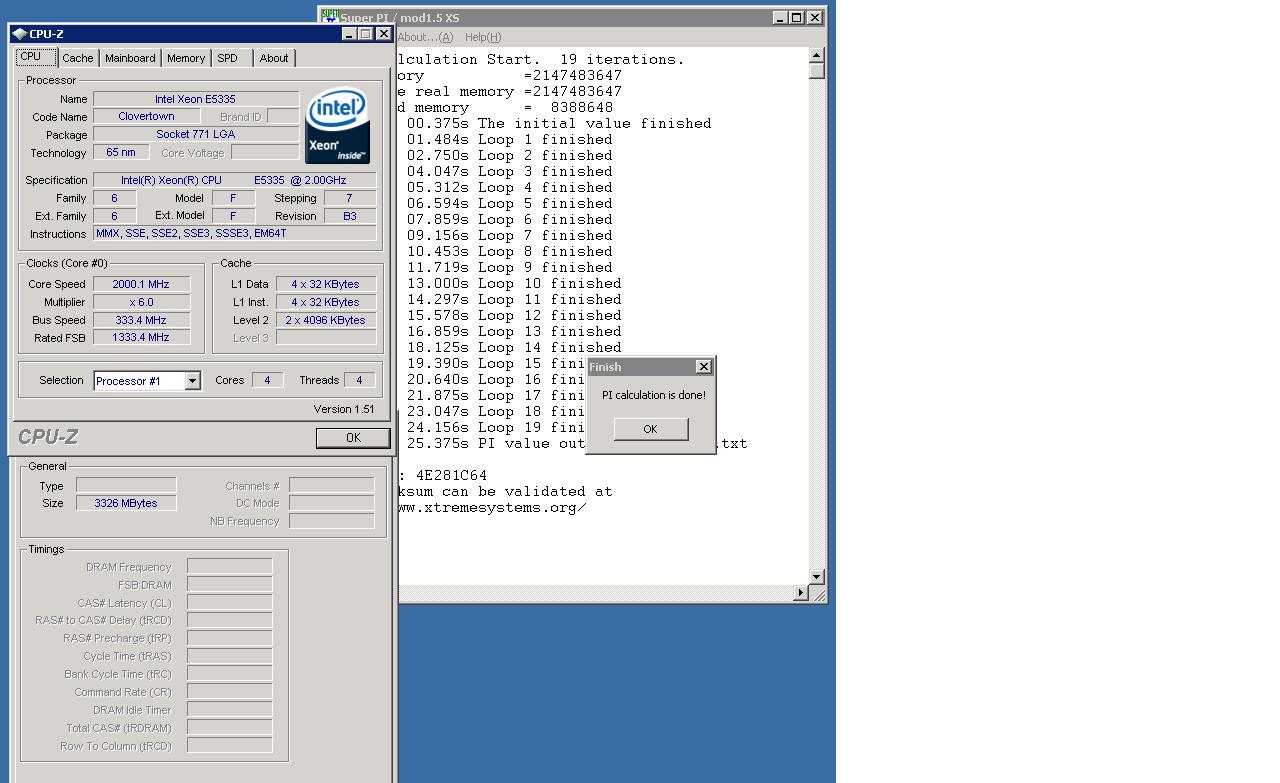
Task: Click the Super PI window resize grip
Action: point(819,594)
